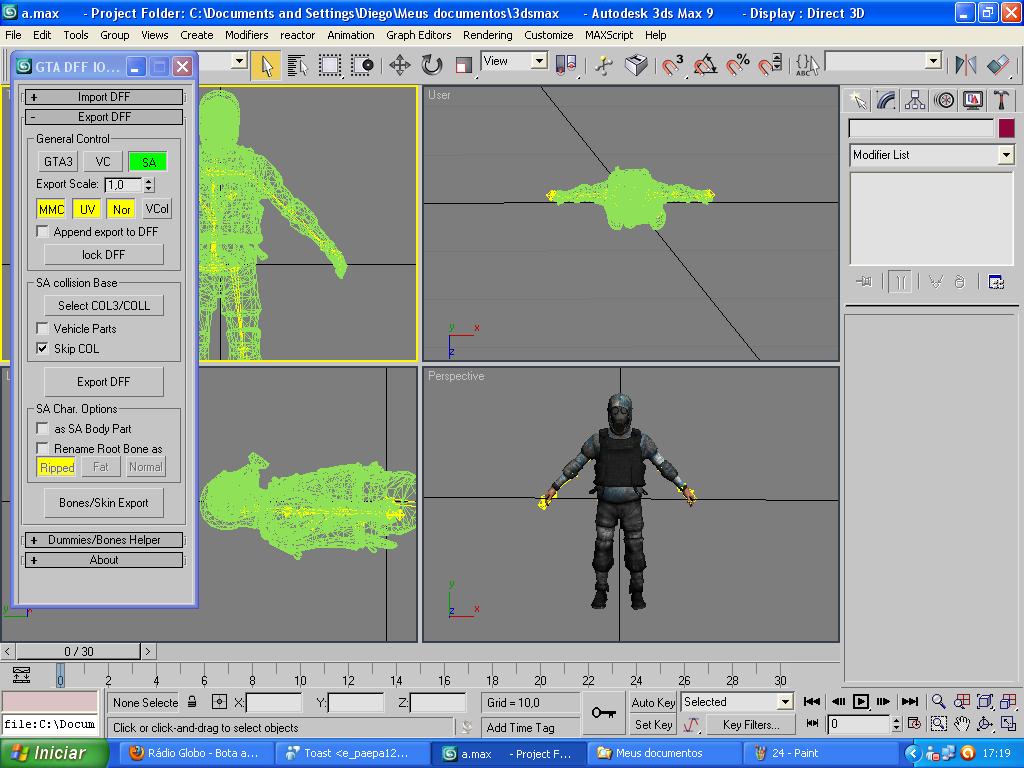Open the Utilities hammer panel
The width and height of the screenshot is (1024, 768).
(x=1001, y=100)
